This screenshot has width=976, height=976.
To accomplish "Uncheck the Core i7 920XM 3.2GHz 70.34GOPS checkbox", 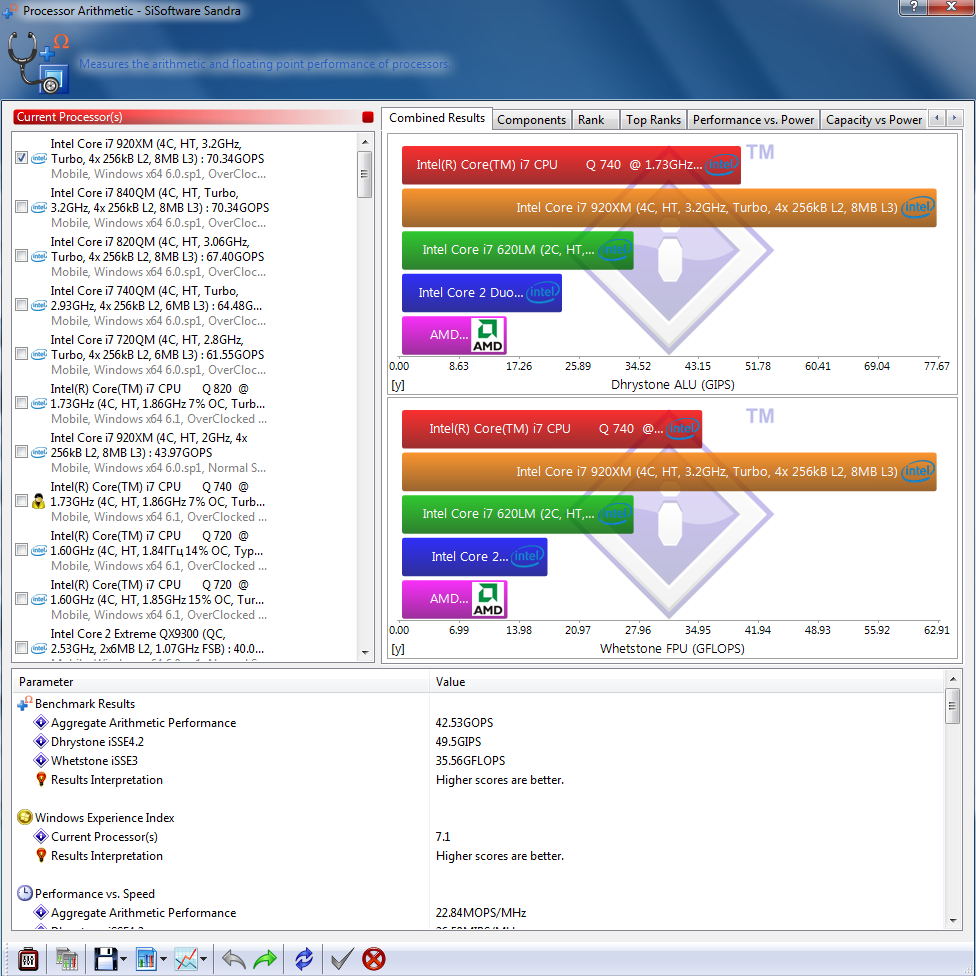I will point(21,157).
